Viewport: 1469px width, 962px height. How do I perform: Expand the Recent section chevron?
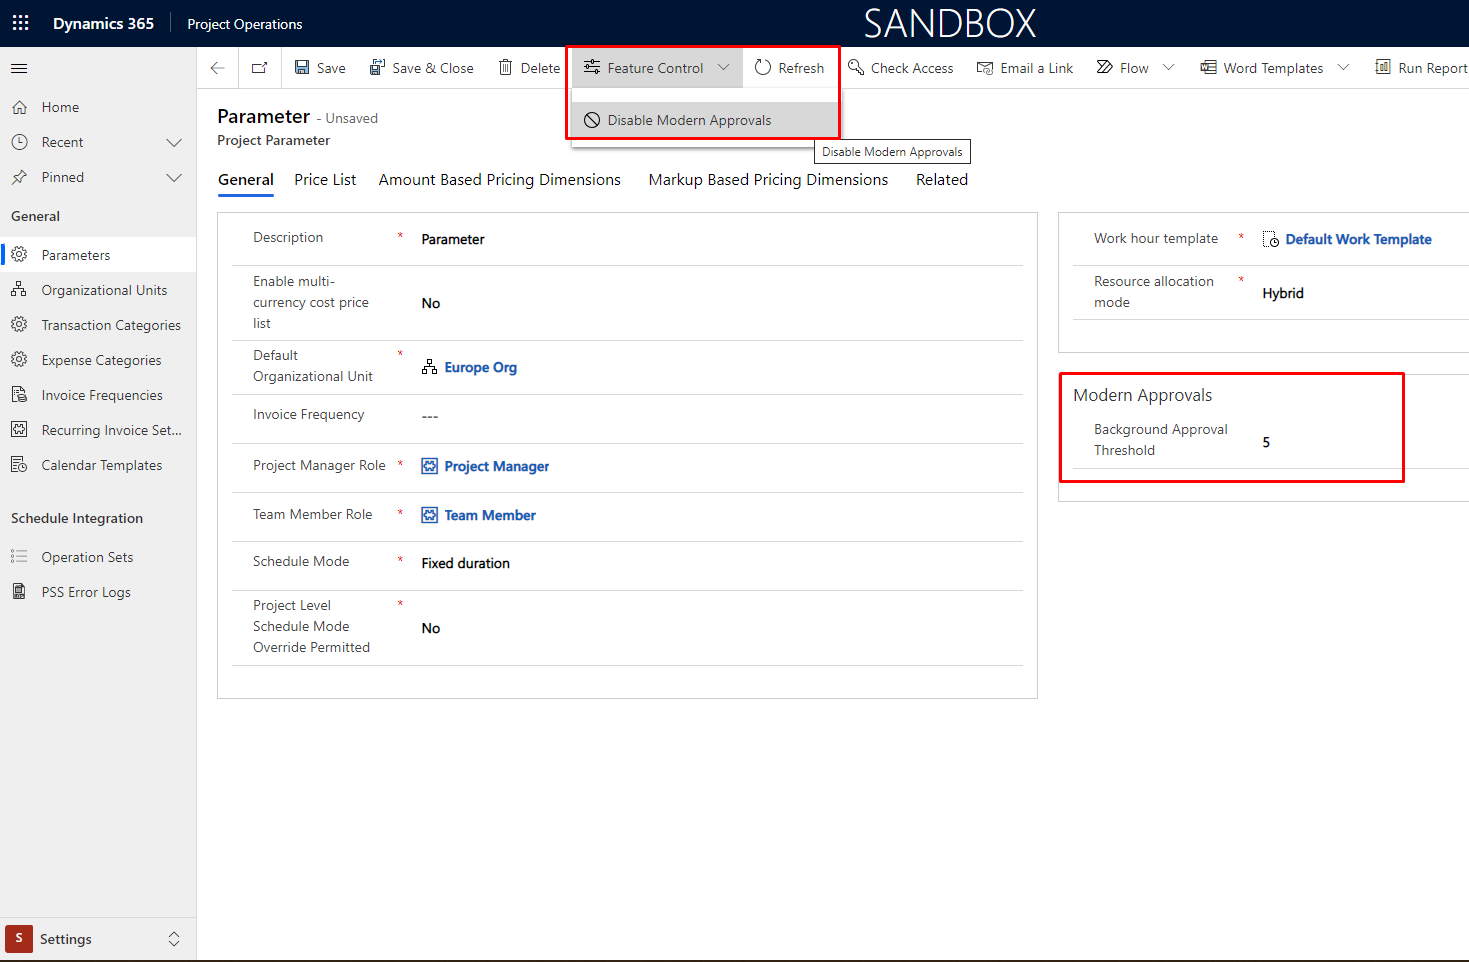click(174, 142)
